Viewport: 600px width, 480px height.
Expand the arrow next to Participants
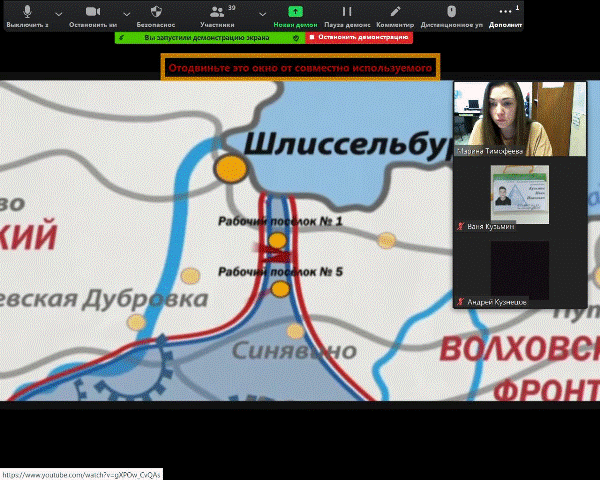click(262, 12)
